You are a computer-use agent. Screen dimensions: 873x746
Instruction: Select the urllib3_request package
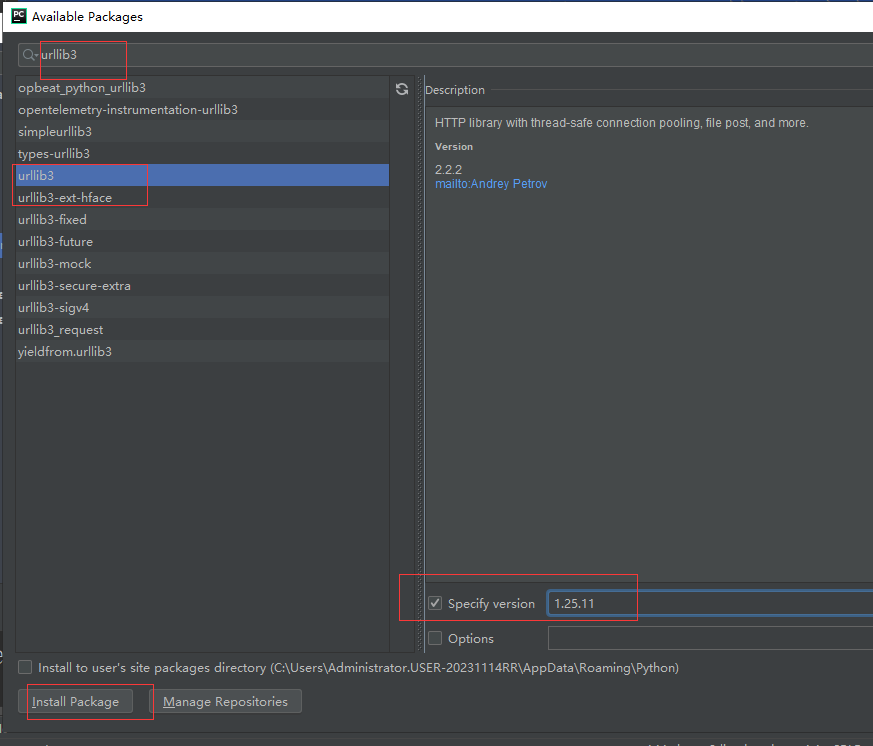click(203, 330)
